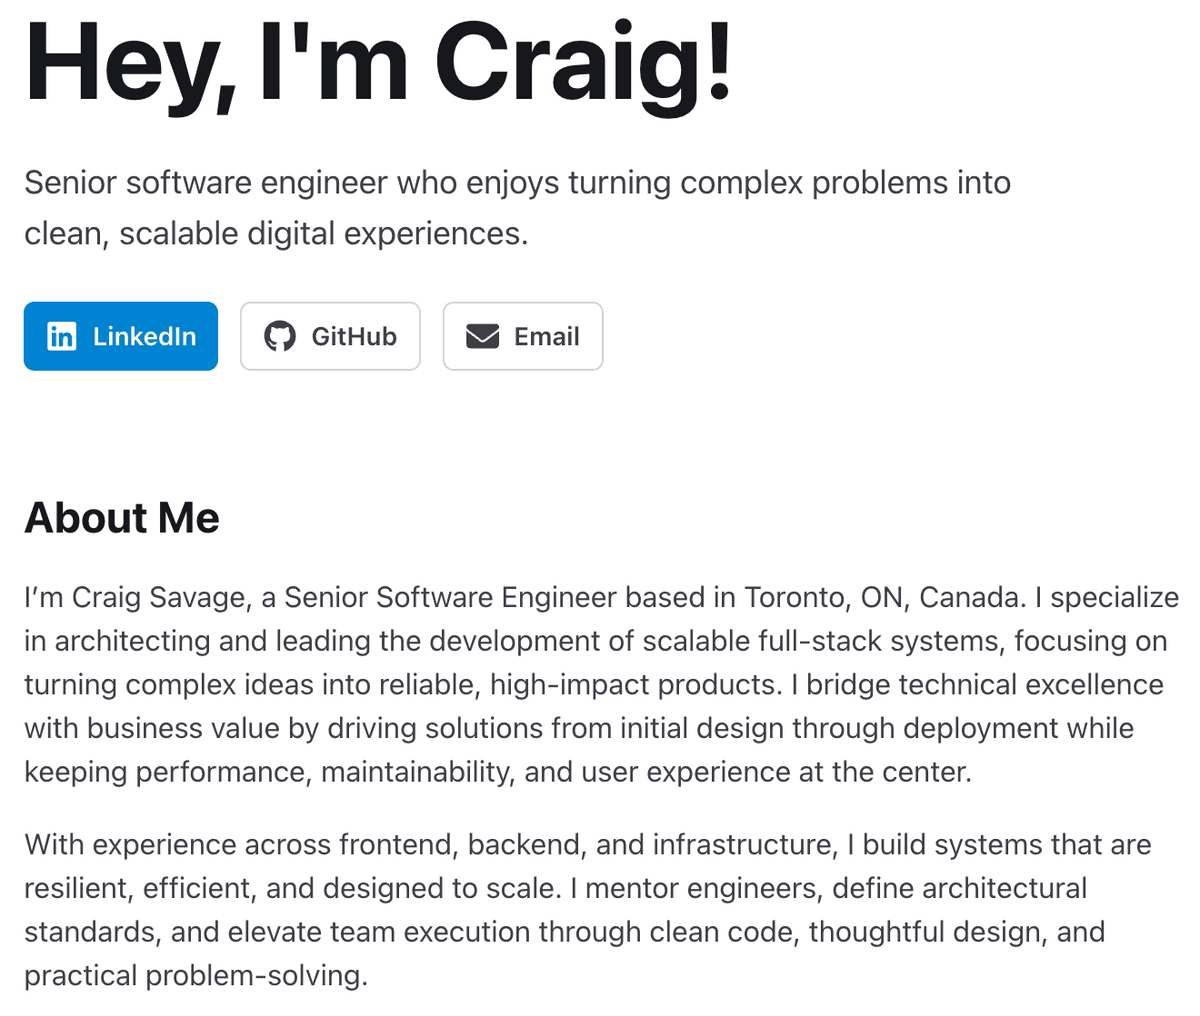1200x1016 pixels.
Task: Click the 'About Me' section heading
Action: click(121, 517)
